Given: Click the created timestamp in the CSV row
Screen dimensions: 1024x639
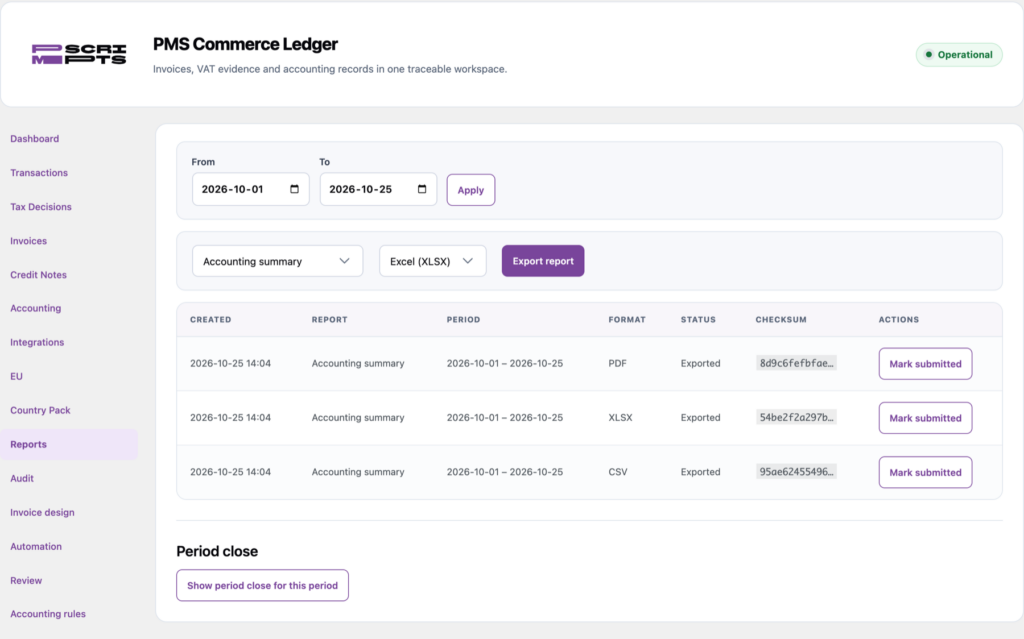Looking at the screenshot, I should 231,472.
